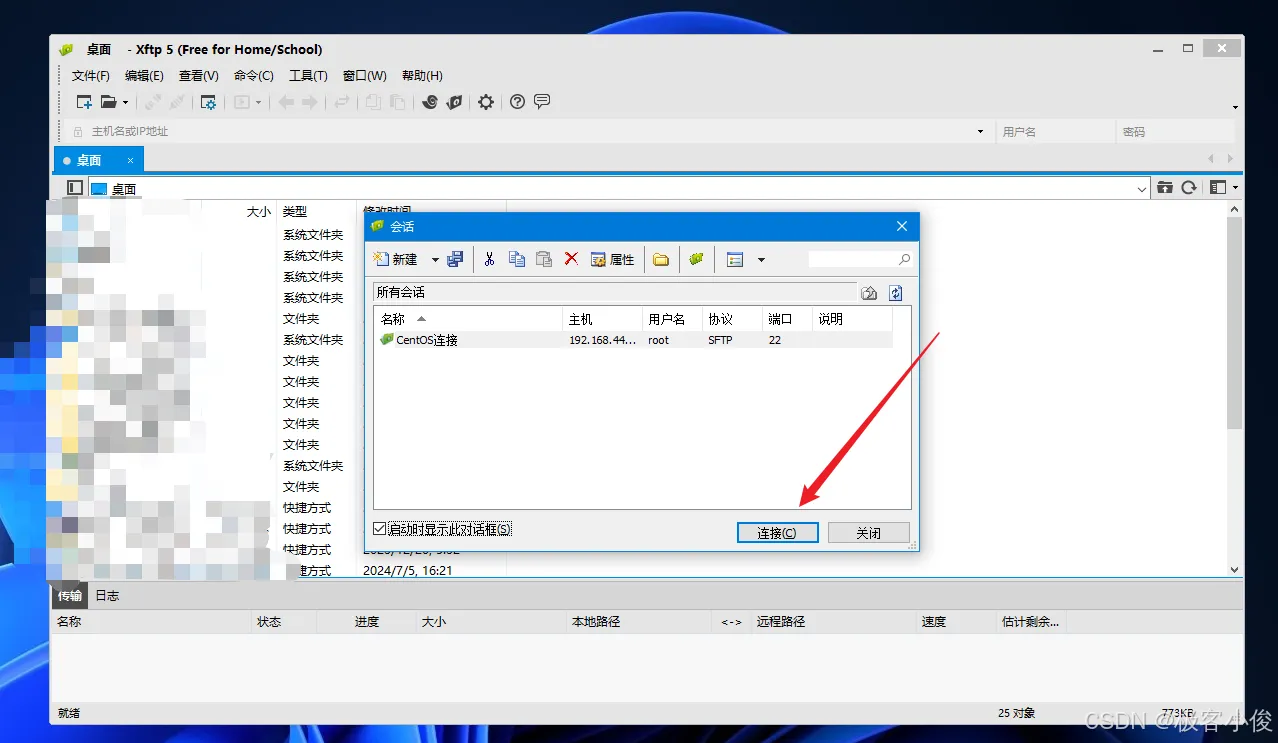Screen dimensions: 1278x743
Task: Click the 主机名或IP地址 input field
Action: click(528, 131)
